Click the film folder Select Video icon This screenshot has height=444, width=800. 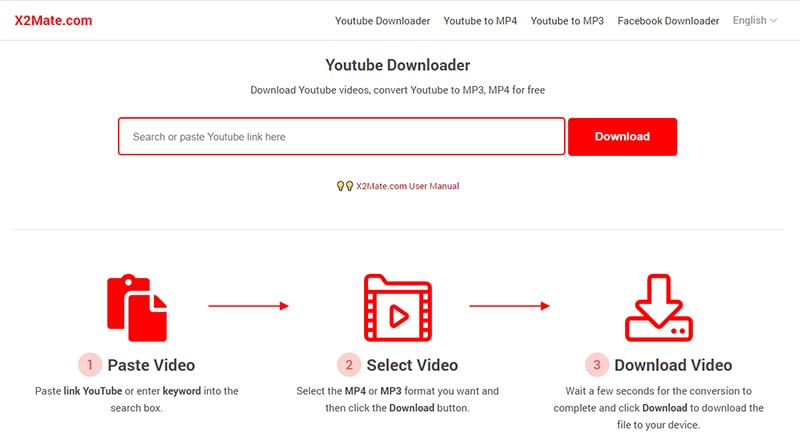pyautogui.click(x=399, y=308)
